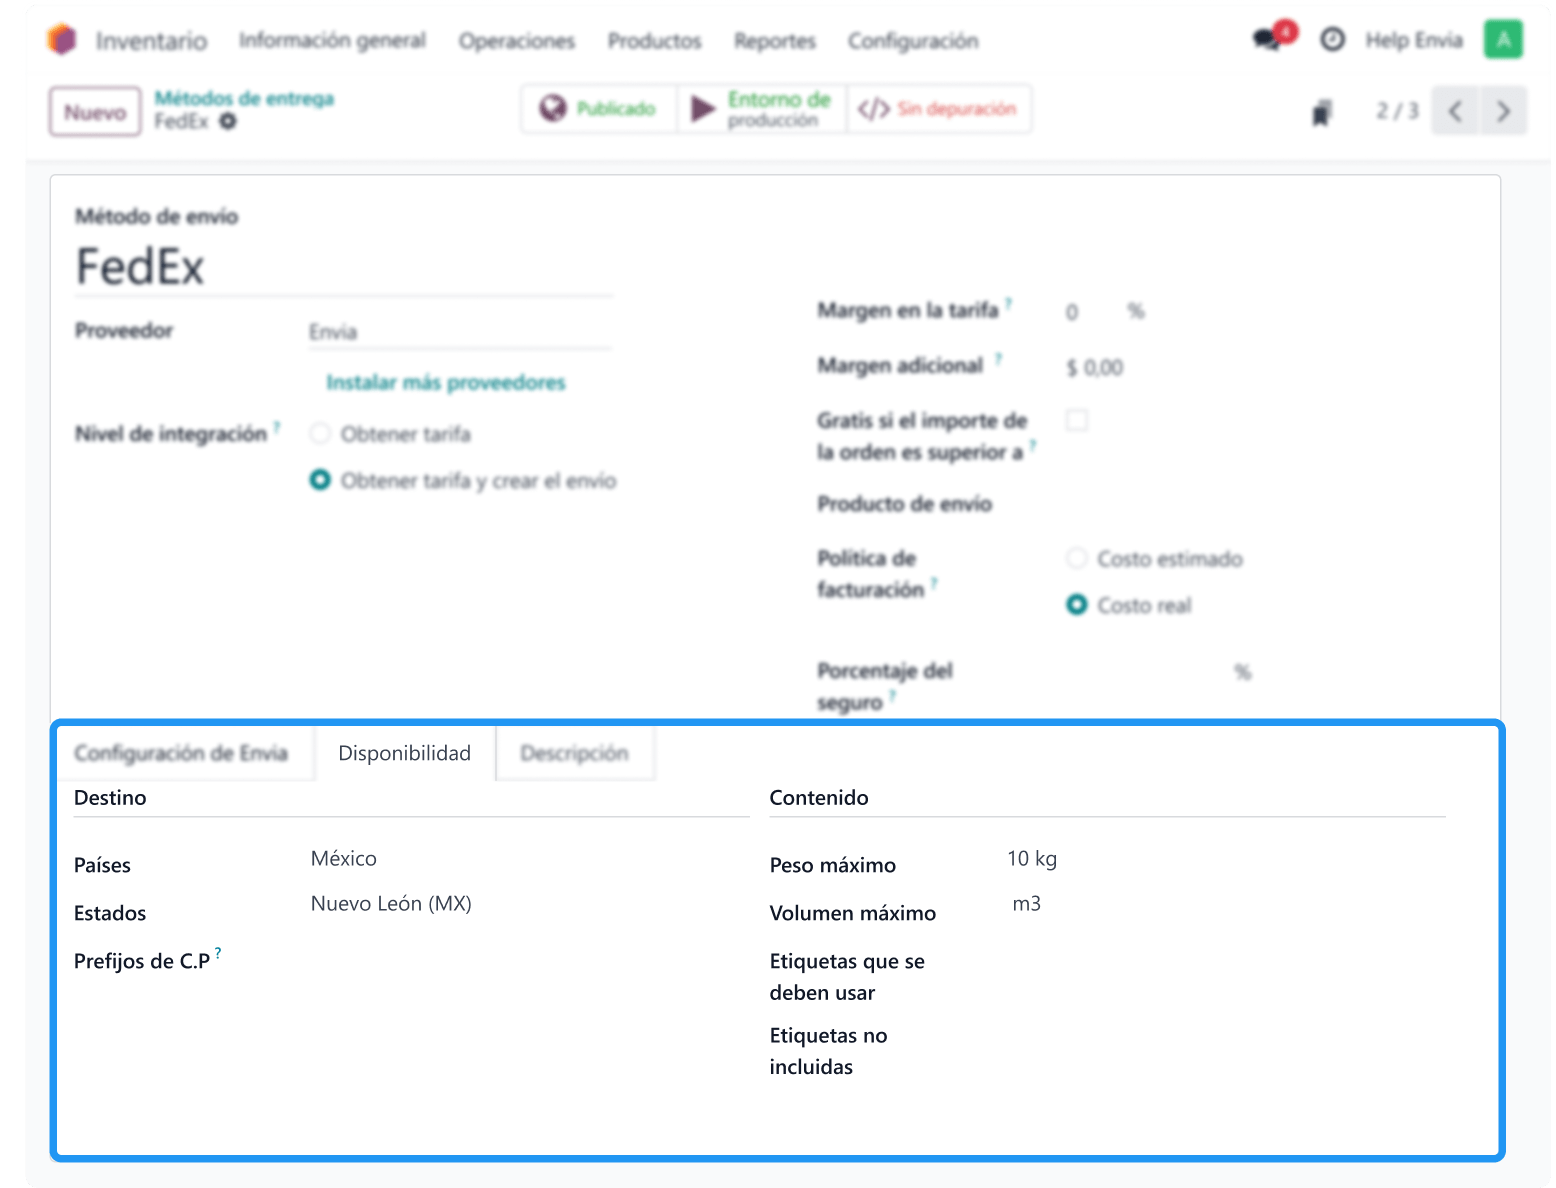Click pager counter 2 / 3
Image resolution: width=1556 pixels, height=1188 pixels.
pyautogui.click(x=1397, y=111)
